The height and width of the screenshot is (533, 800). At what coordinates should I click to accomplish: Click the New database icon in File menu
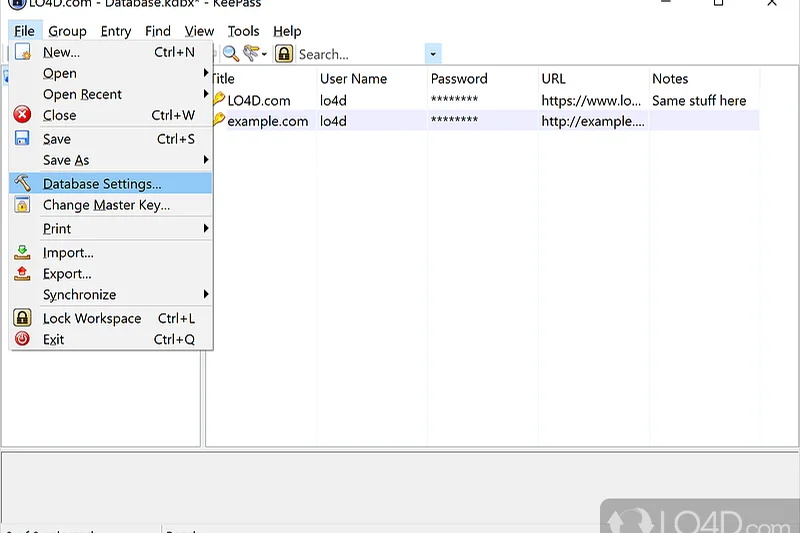coord(22,52)
